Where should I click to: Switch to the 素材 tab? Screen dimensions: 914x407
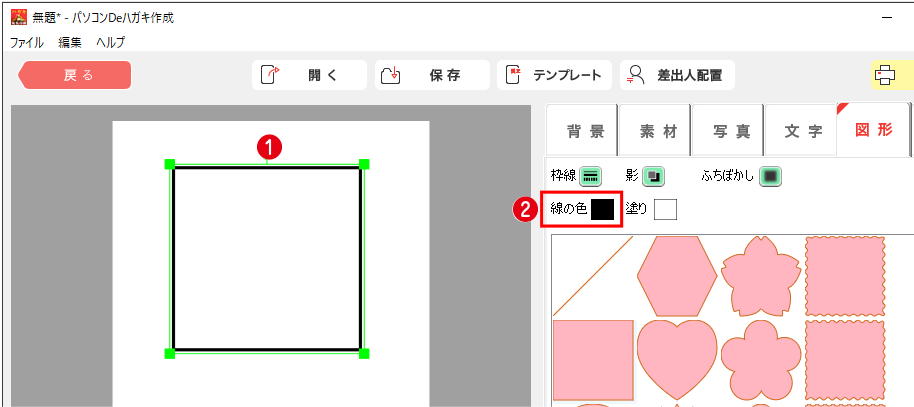655,131
